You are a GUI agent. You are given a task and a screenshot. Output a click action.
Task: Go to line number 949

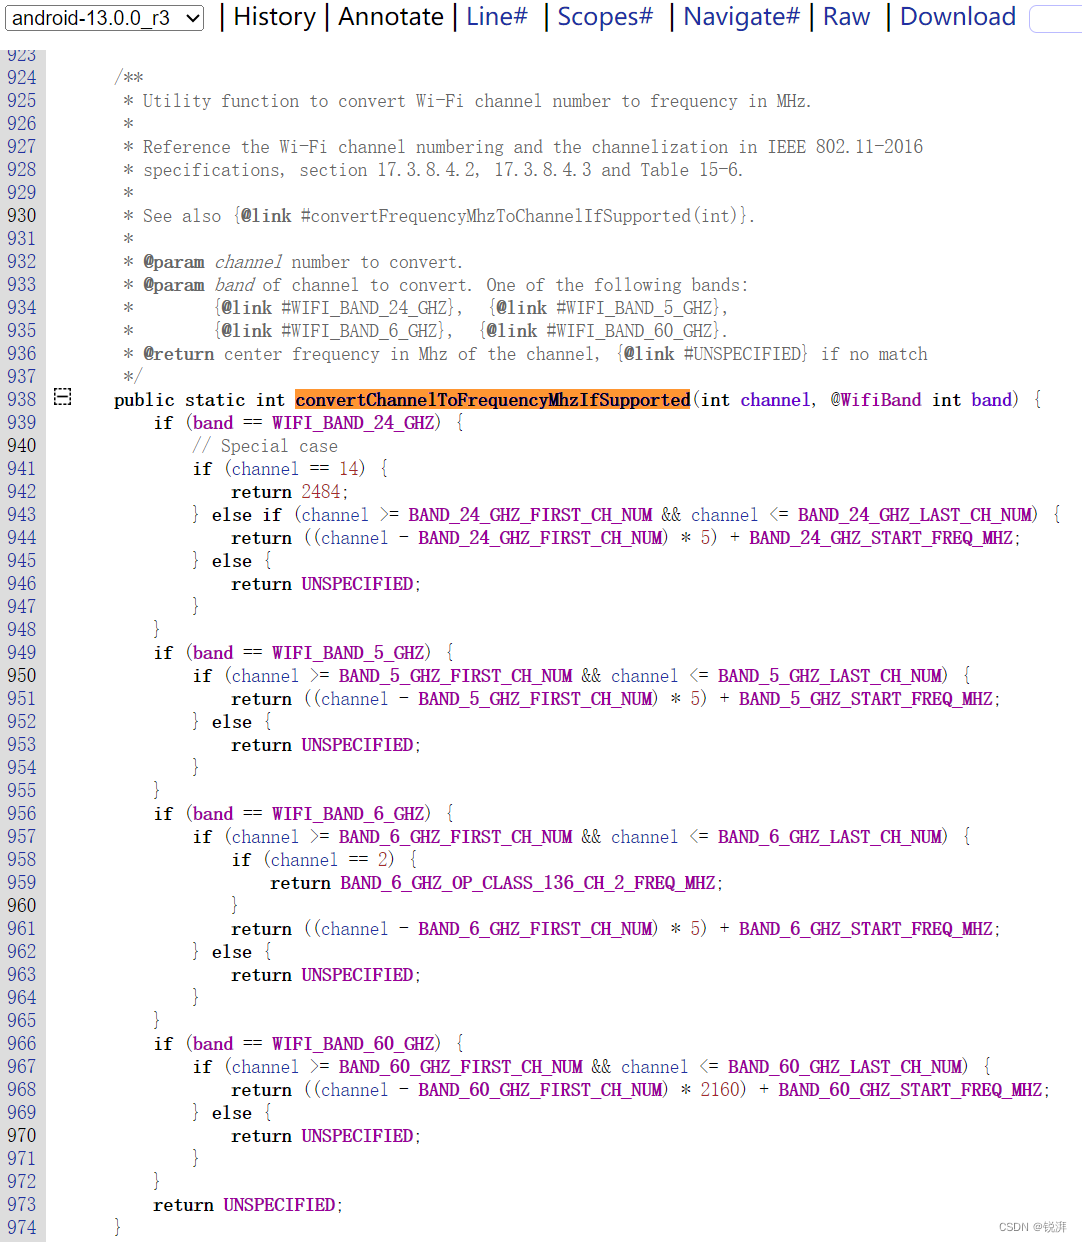click(x=21, y=653)
